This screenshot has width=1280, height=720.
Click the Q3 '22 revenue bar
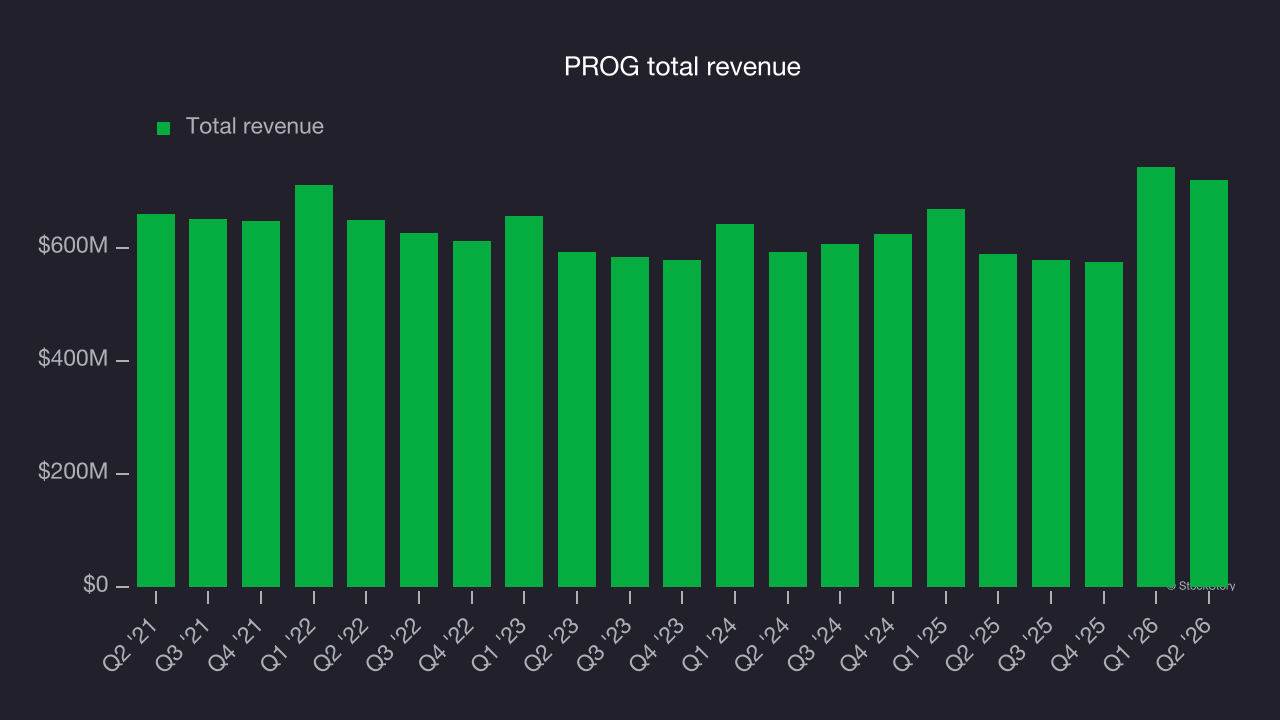419,410
